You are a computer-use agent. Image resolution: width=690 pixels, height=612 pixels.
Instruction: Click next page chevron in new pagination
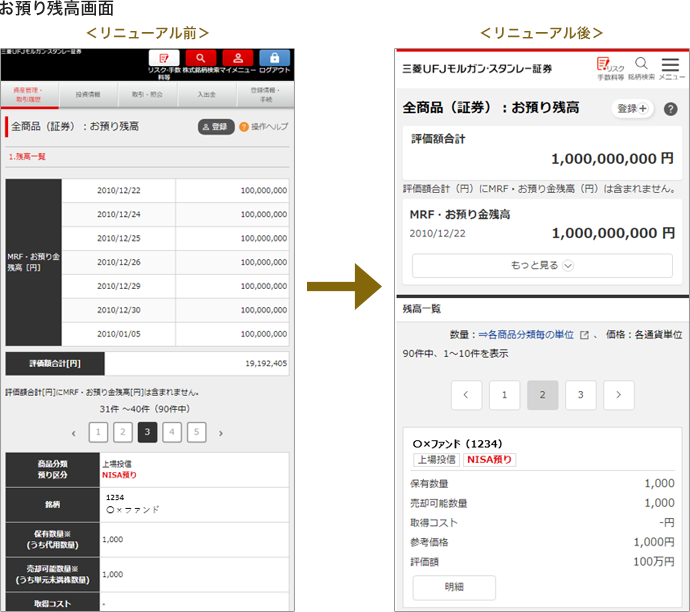tap(619, 395)
